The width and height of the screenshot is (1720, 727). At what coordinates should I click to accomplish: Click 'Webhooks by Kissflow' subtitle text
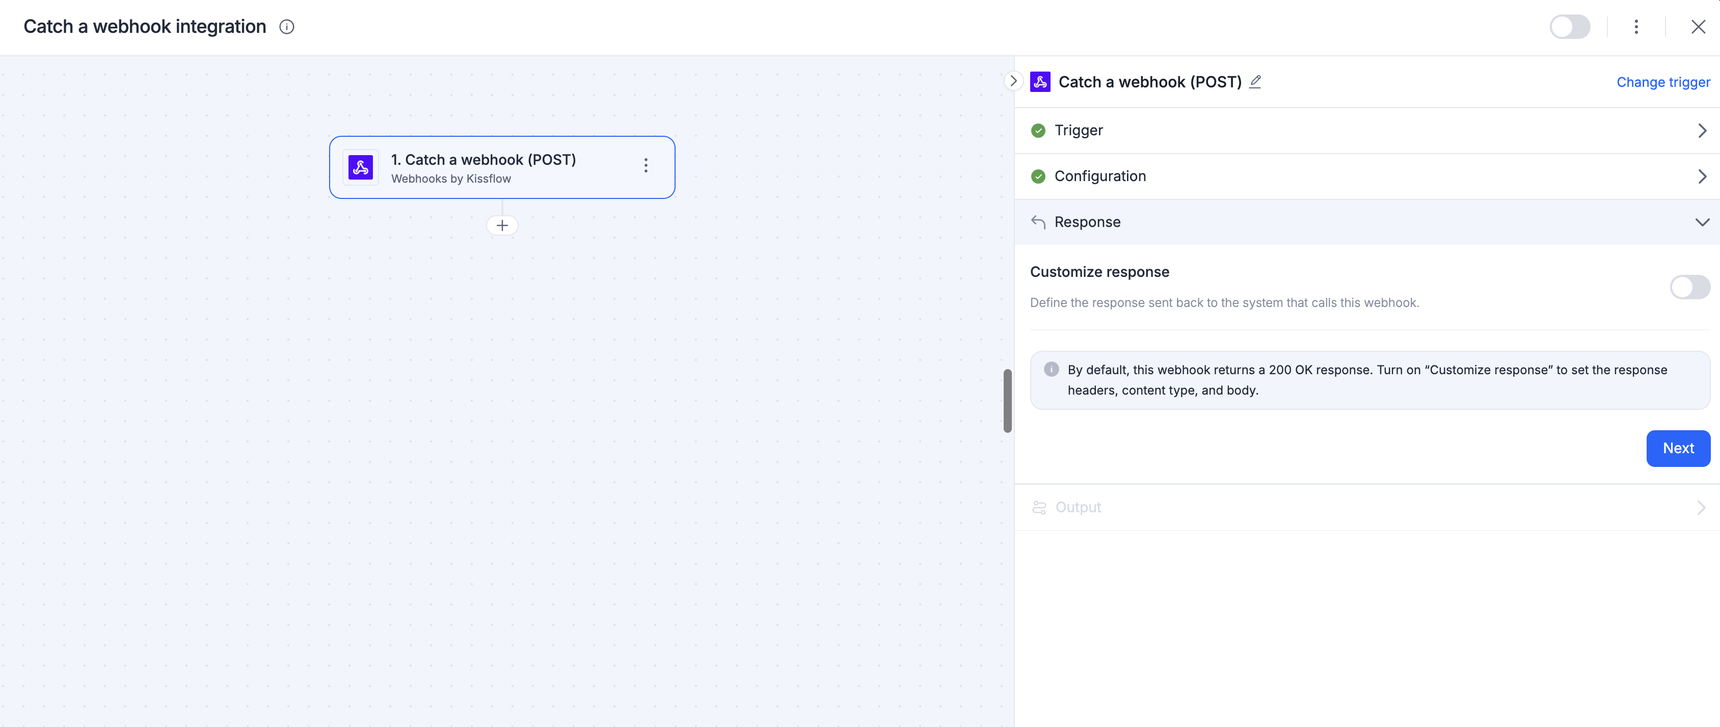tap(451, 179)
